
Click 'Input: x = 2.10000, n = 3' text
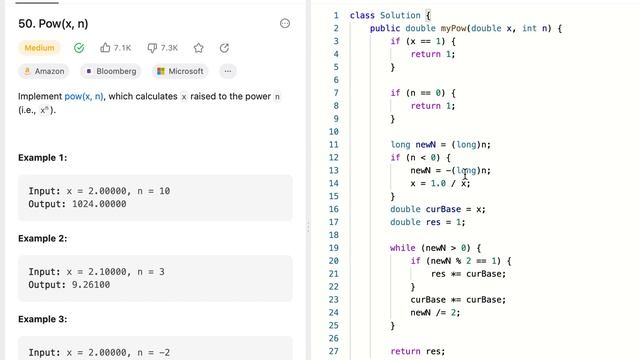click(96, 272)
